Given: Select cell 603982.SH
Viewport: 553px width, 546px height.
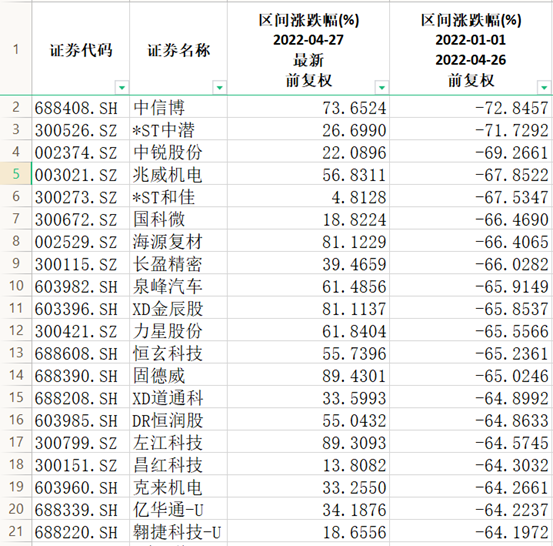Looking at the screenshot, I should point(81,286).
